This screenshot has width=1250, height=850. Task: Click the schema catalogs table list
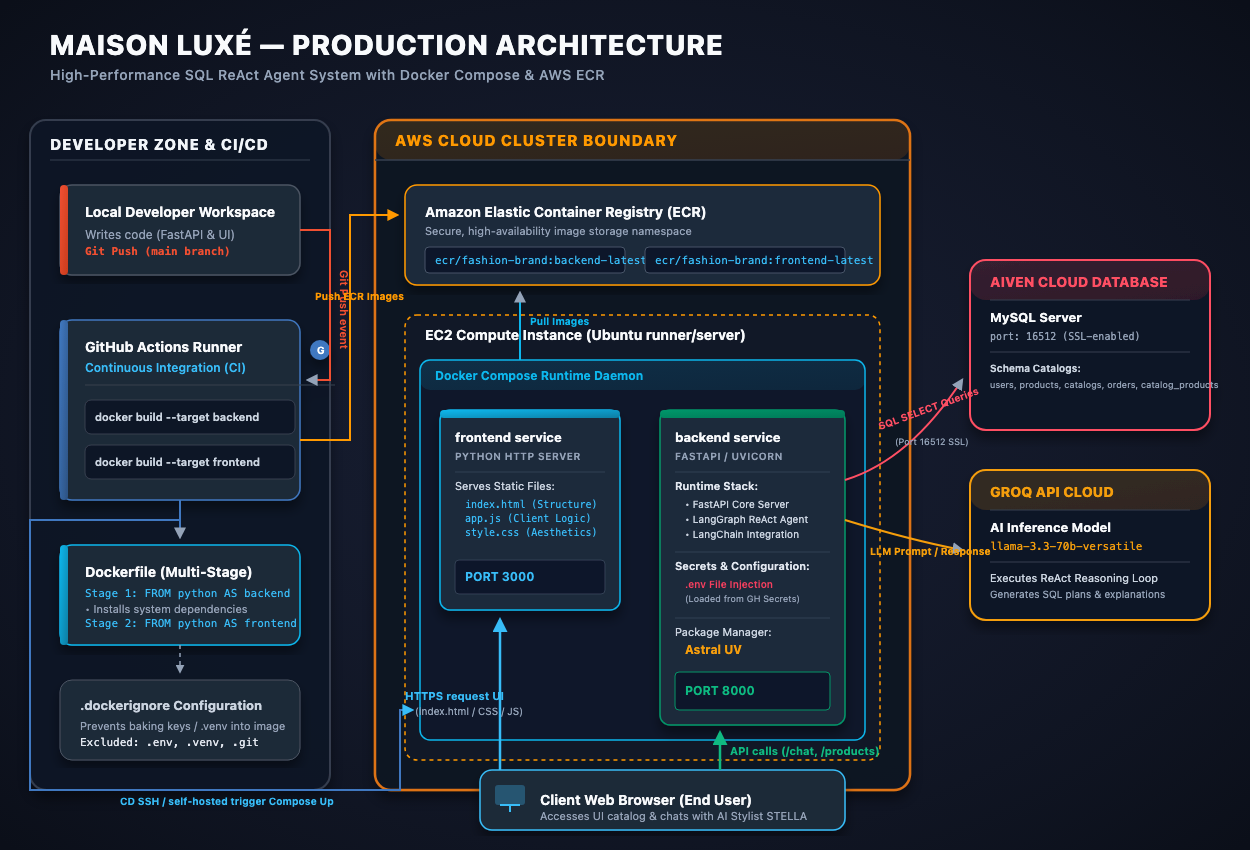(x=1104, y=385)
